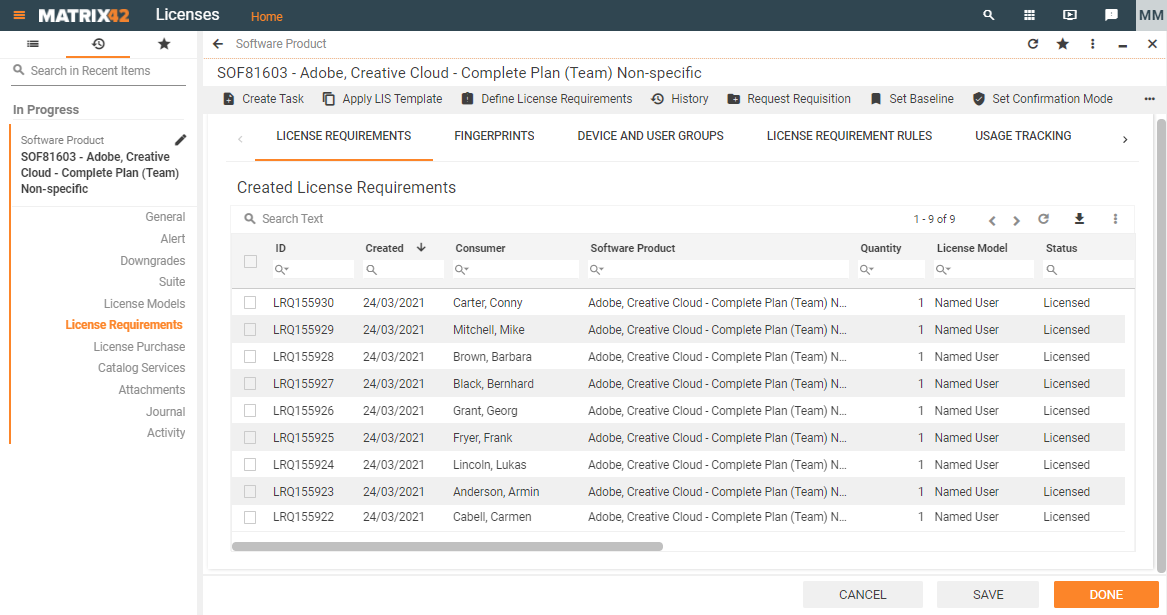The width and height of the screenshot is (1167, 615).
Task: Open Home in top navigation
Action: (x=266, y=16)
